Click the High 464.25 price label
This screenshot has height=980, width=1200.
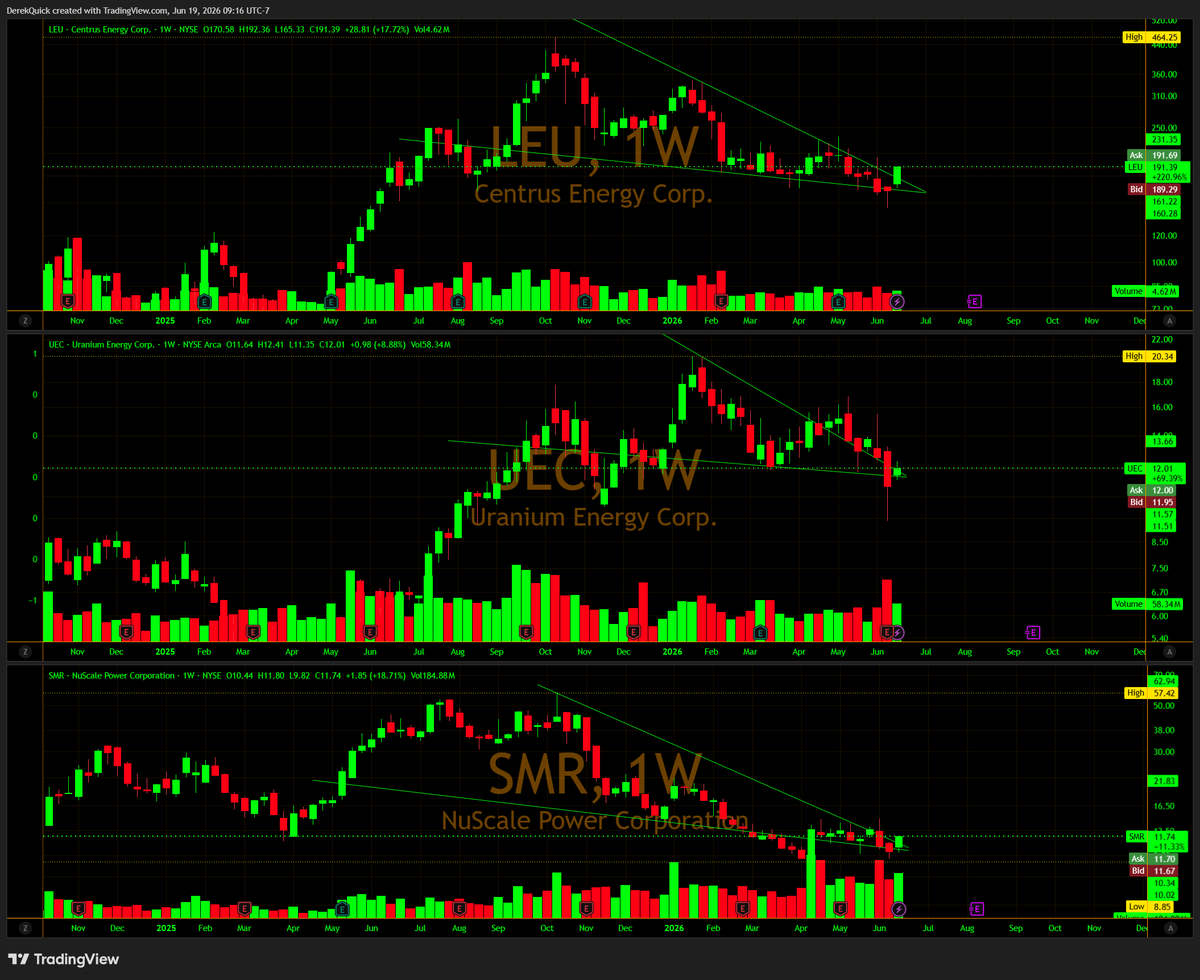pyautogui.click(x=1150, y=37)
